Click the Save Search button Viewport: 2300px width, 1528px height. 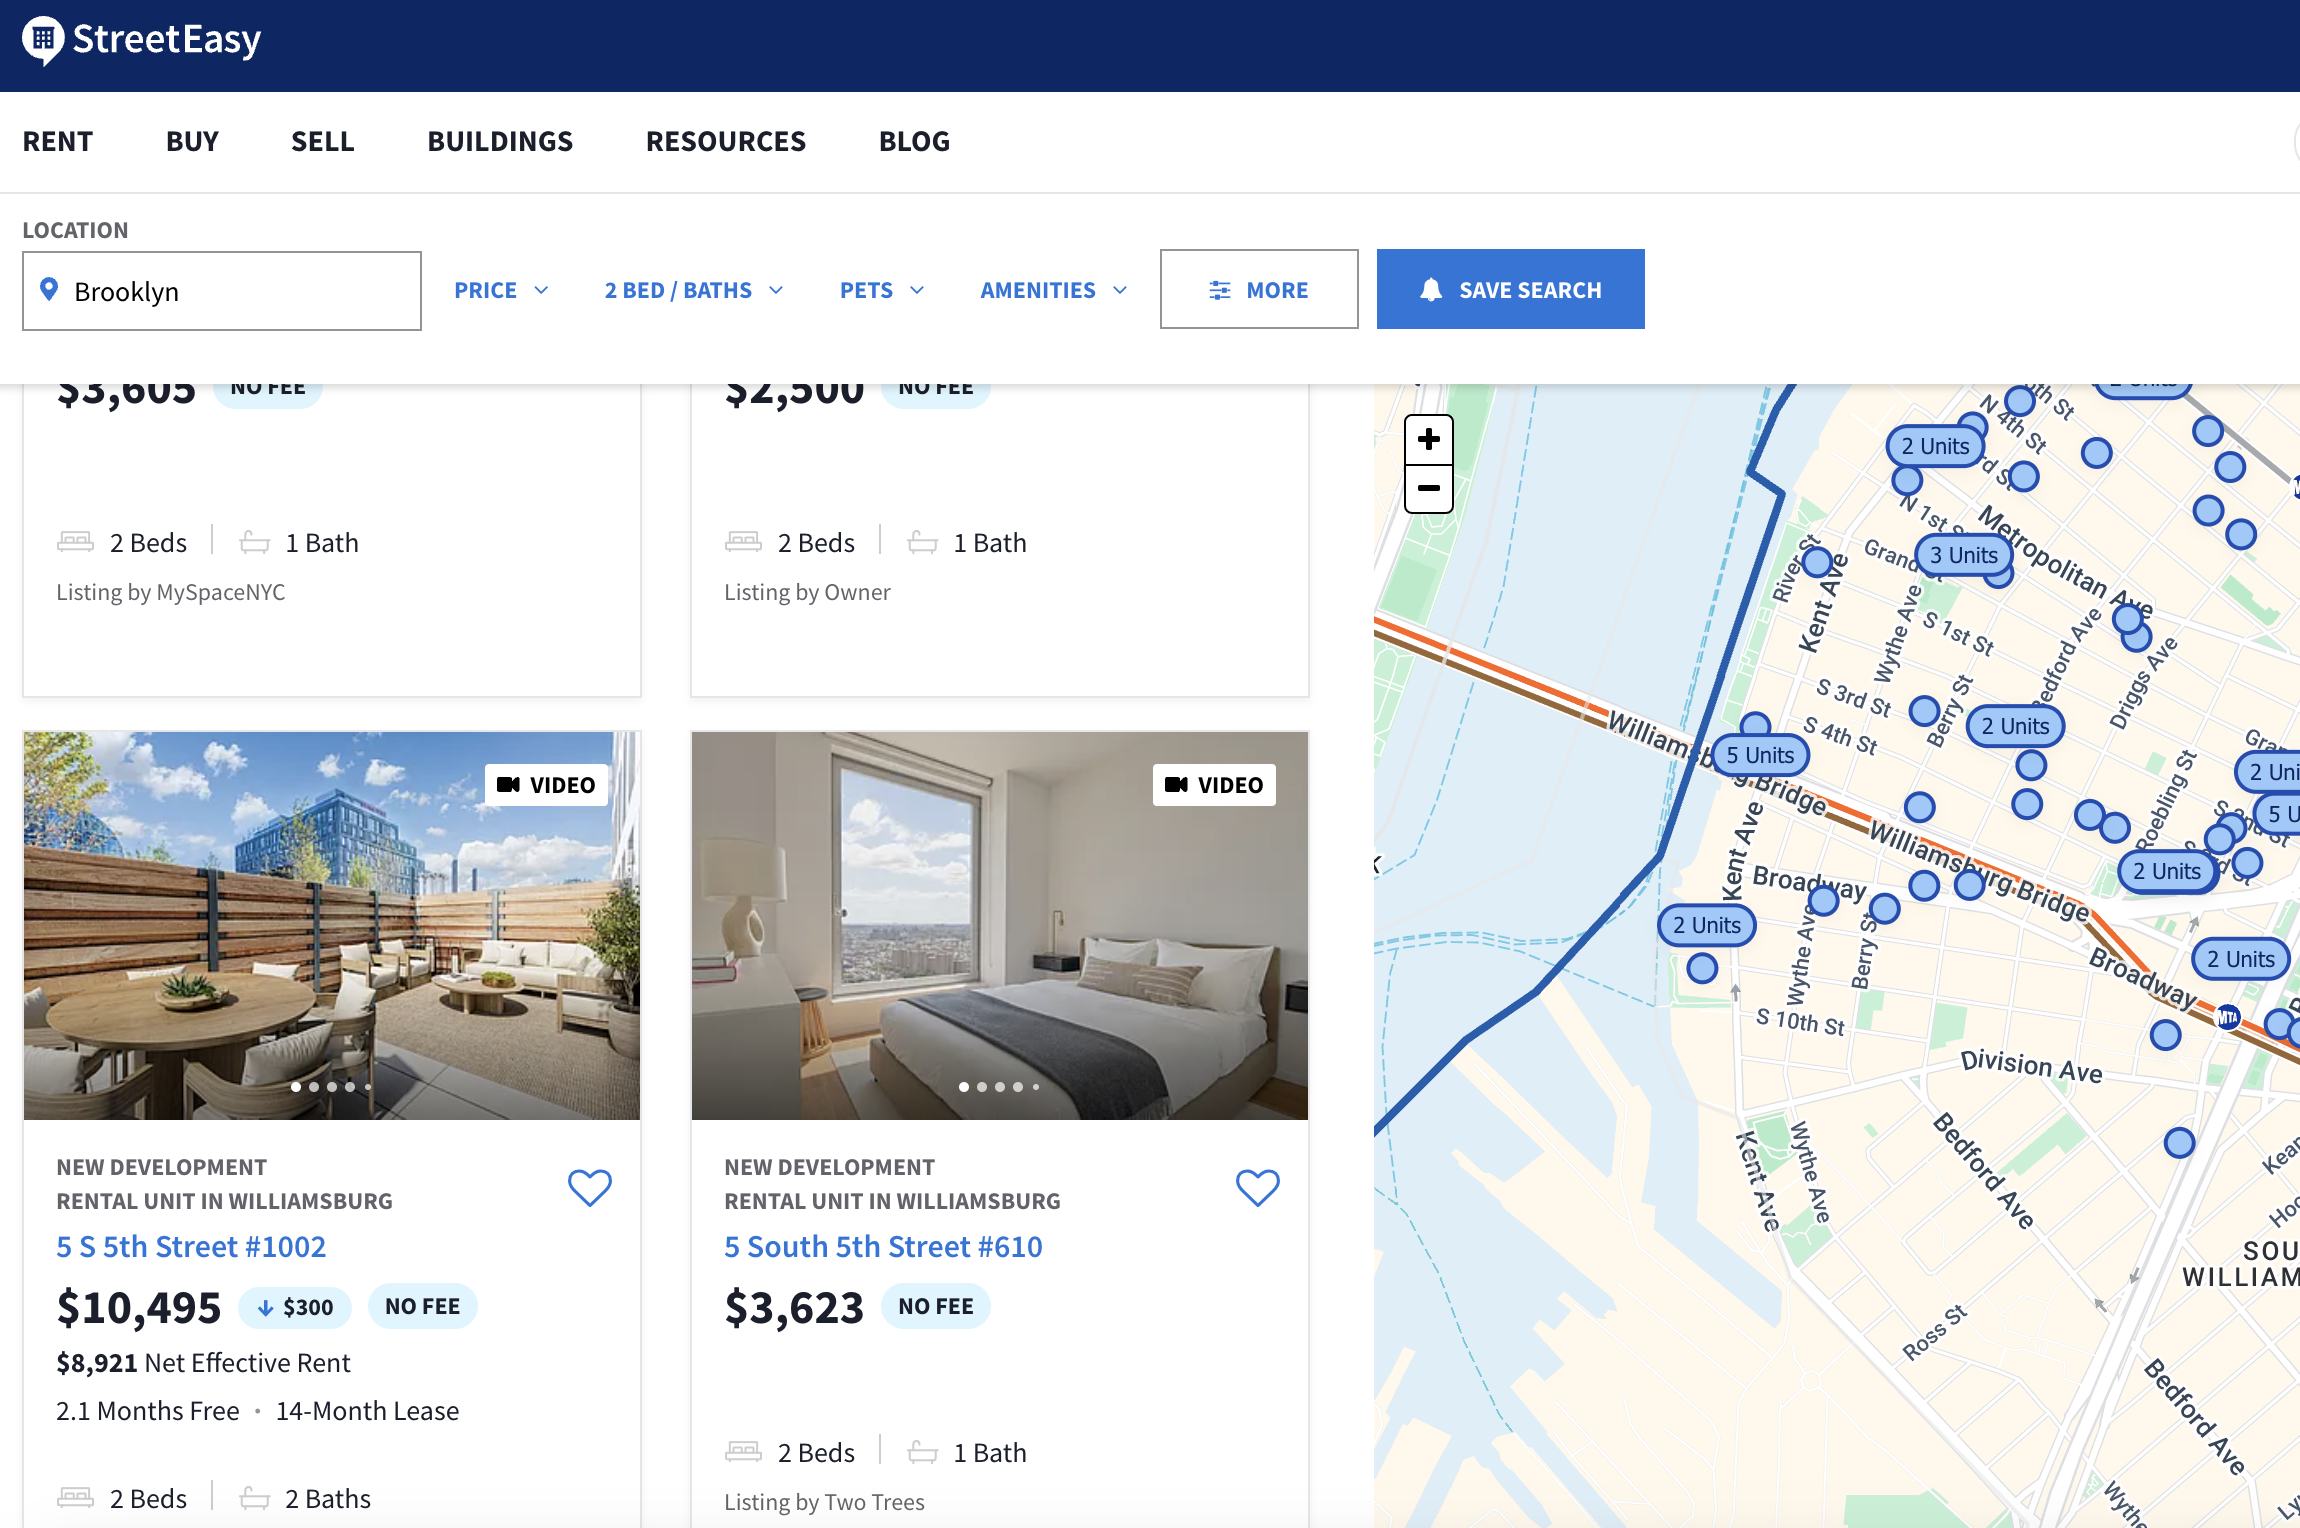coord(1510,290)
